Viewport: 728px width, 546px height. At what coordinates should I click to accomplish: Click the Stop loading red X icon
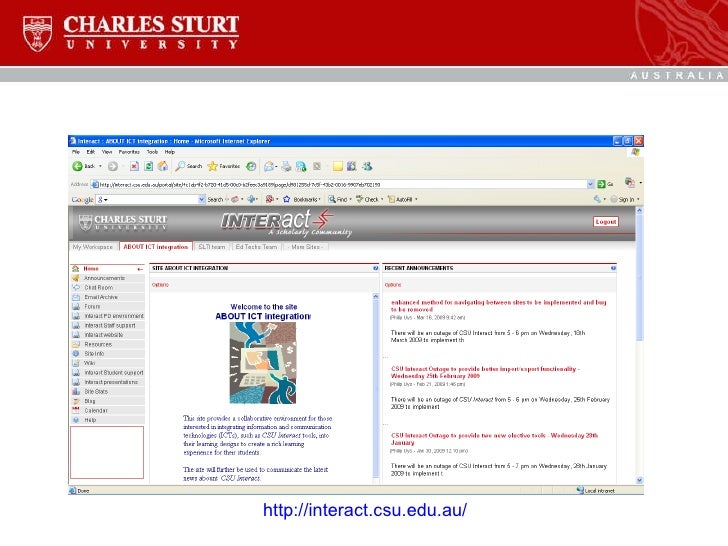pos(134,166)
